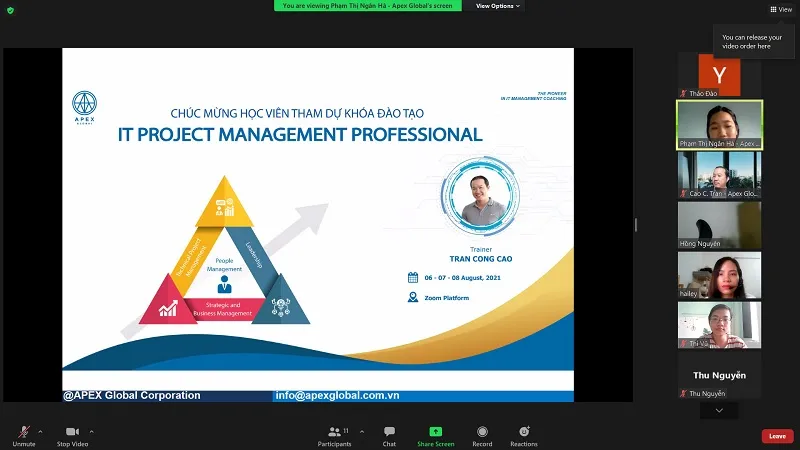Click the IT PROJECT MANAGEMENT PROFESSIONAL title
800x450 pixels.
point(300,135)
